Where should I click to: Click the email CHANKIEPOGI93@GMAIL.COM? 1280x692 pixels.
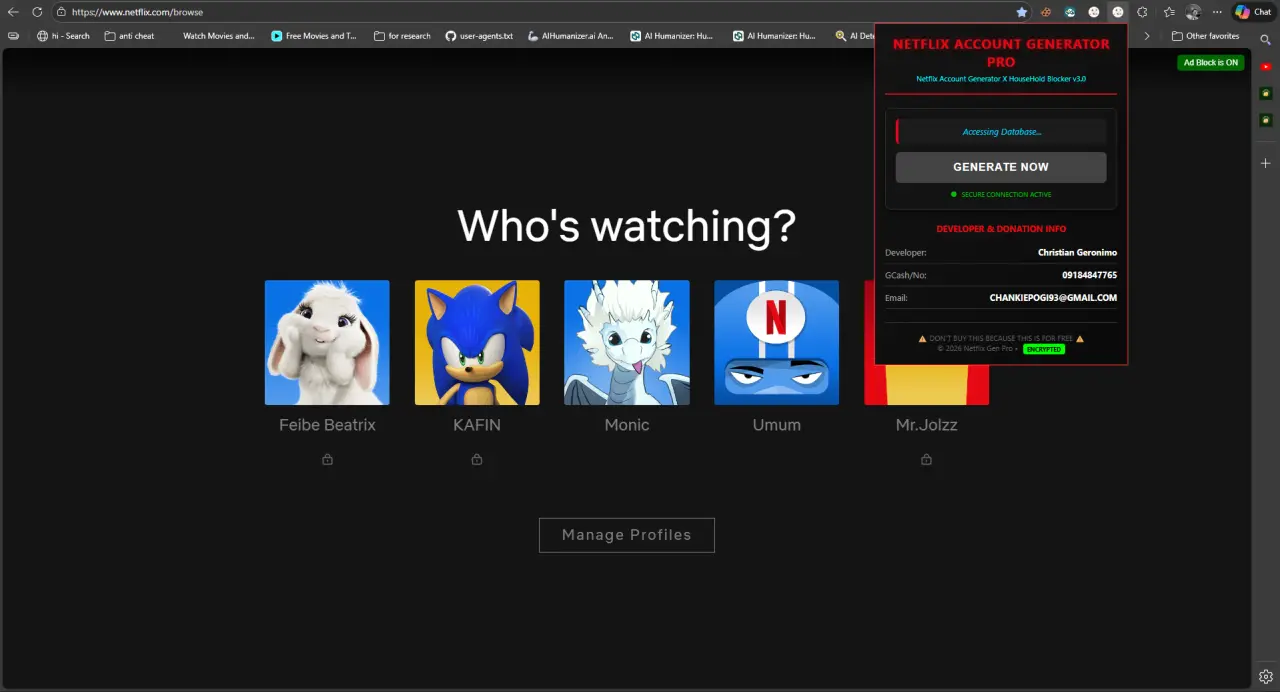pyautogui.click(x=1053, y=298)
